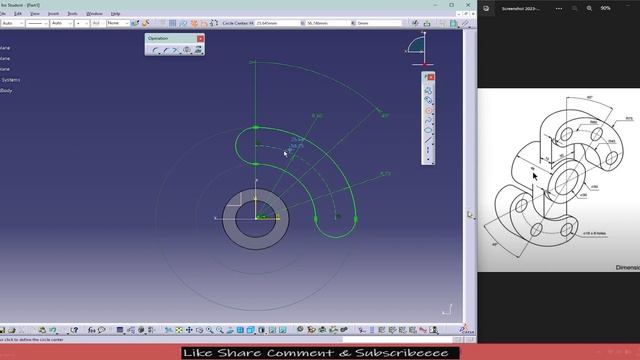Screen dimensions: 640x360
Task: Click the What's This help icon
Action: (x=74, y=330)
